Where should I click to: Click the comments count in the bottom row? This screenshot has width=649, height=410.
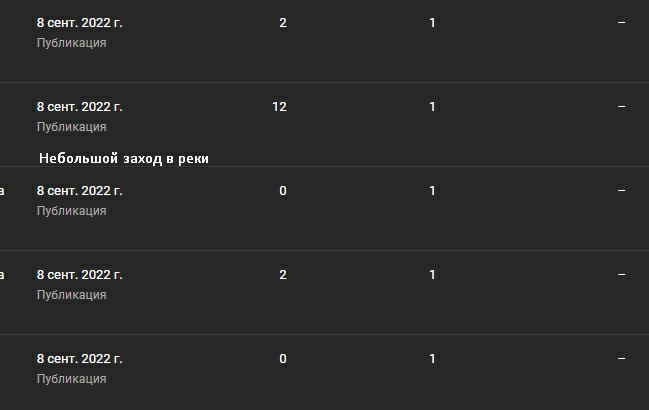[432, 358]
